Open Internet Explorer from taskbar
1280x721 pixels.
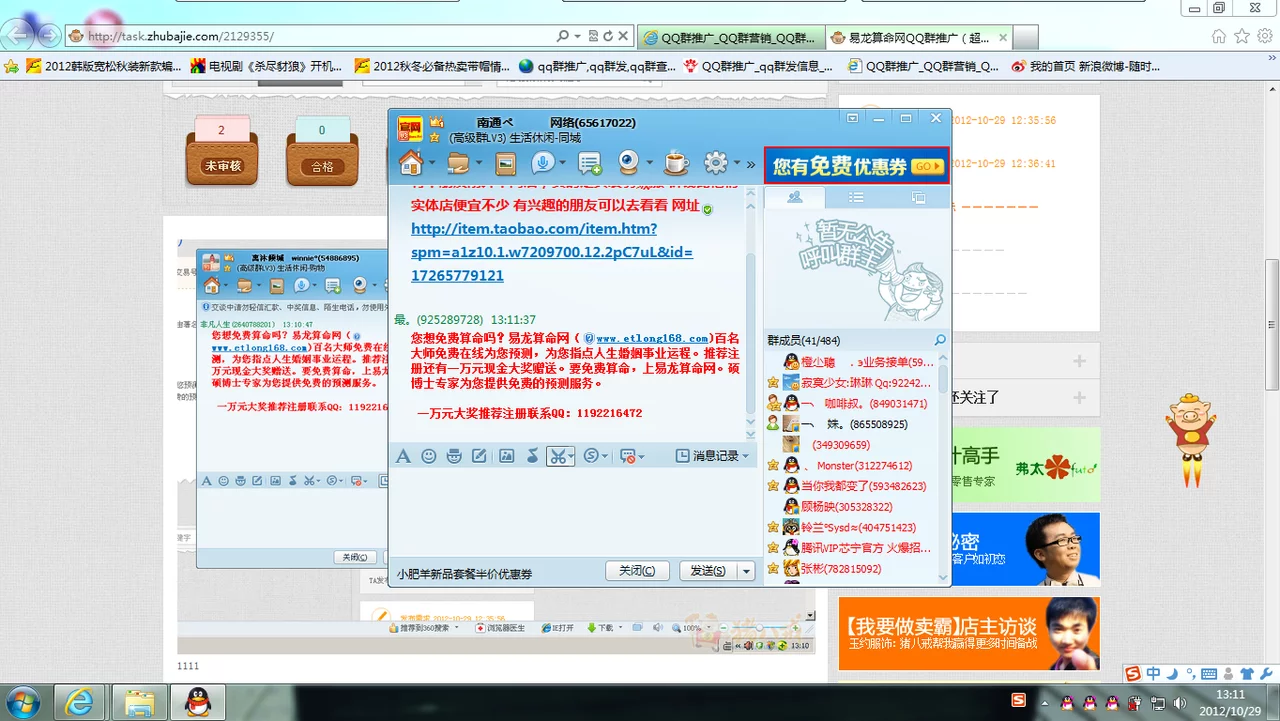pos(79,703)
